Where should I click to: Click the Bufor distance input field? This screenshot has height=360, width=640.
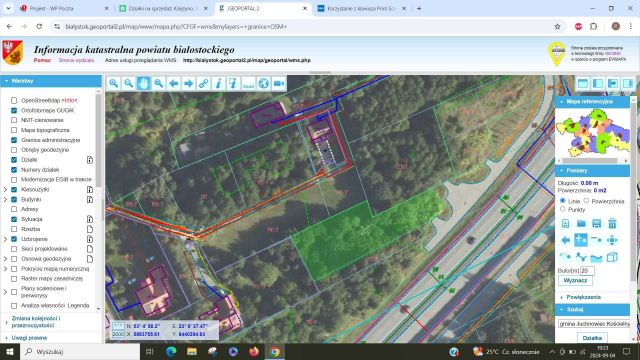pyautogui.click(x=587, y=271)
